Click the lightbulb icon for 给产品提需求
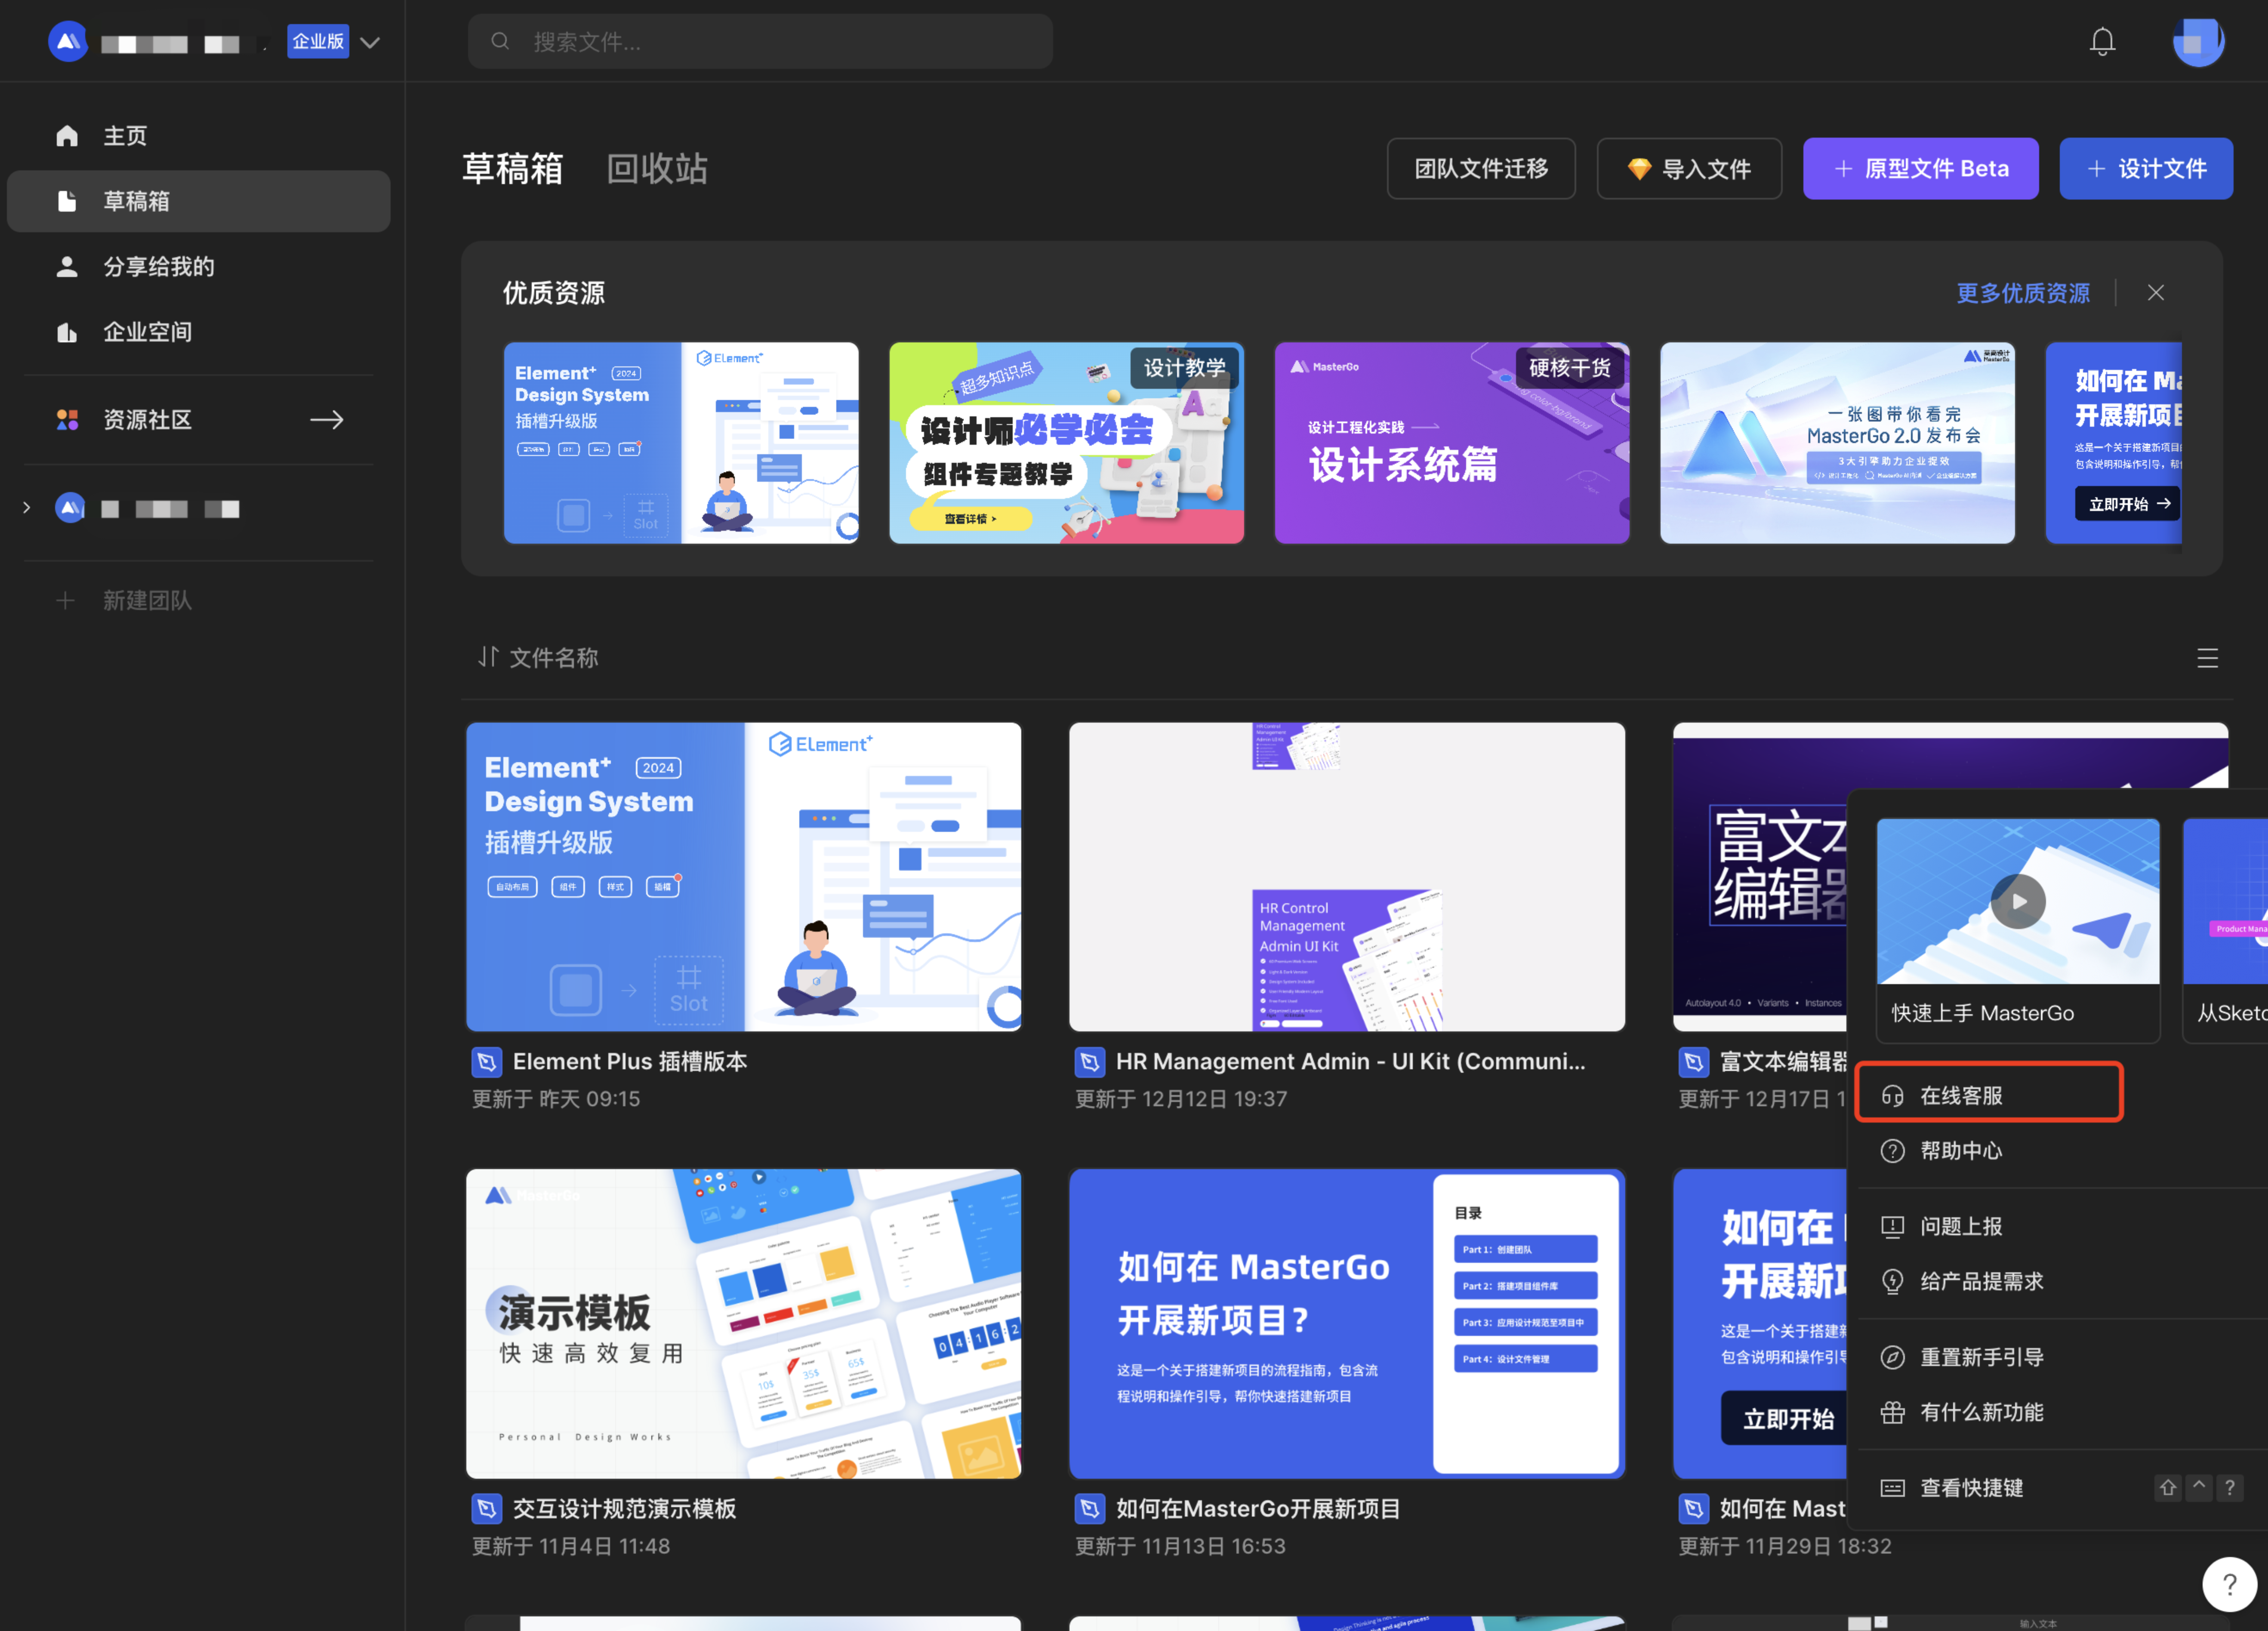 point(1892,1282)
